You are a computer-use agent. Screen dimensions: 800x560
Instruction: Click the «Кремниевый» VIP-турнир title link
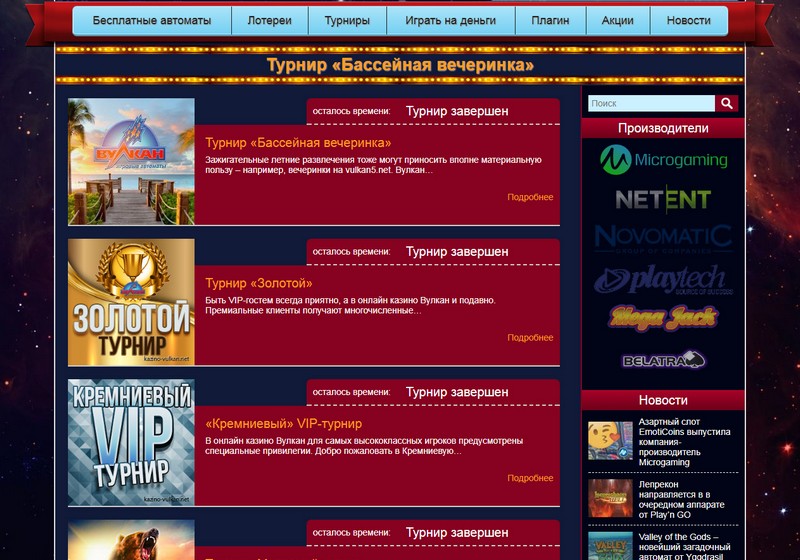click(284, 423)
